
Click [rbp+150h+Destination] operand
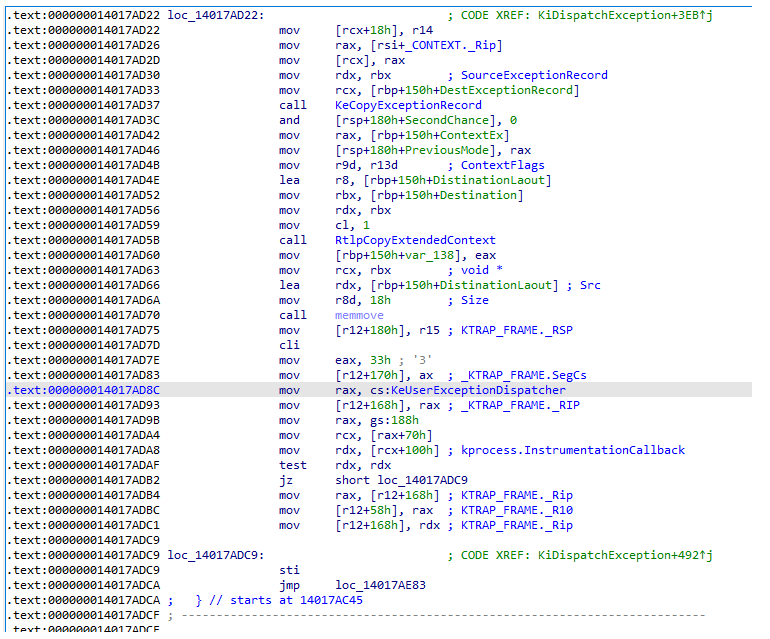[446, 195]
